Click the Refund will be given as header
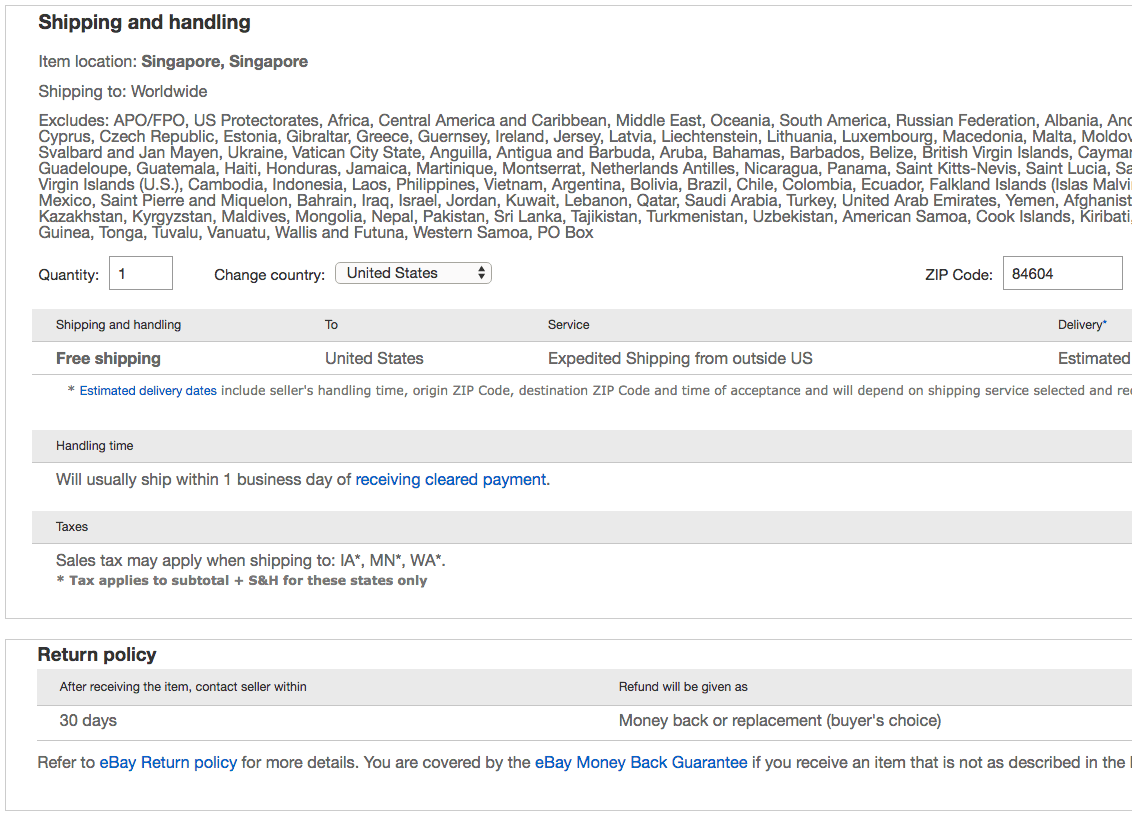Viewport: 1132px width, 816px height. pyautogui.click(x=683, y=687)
